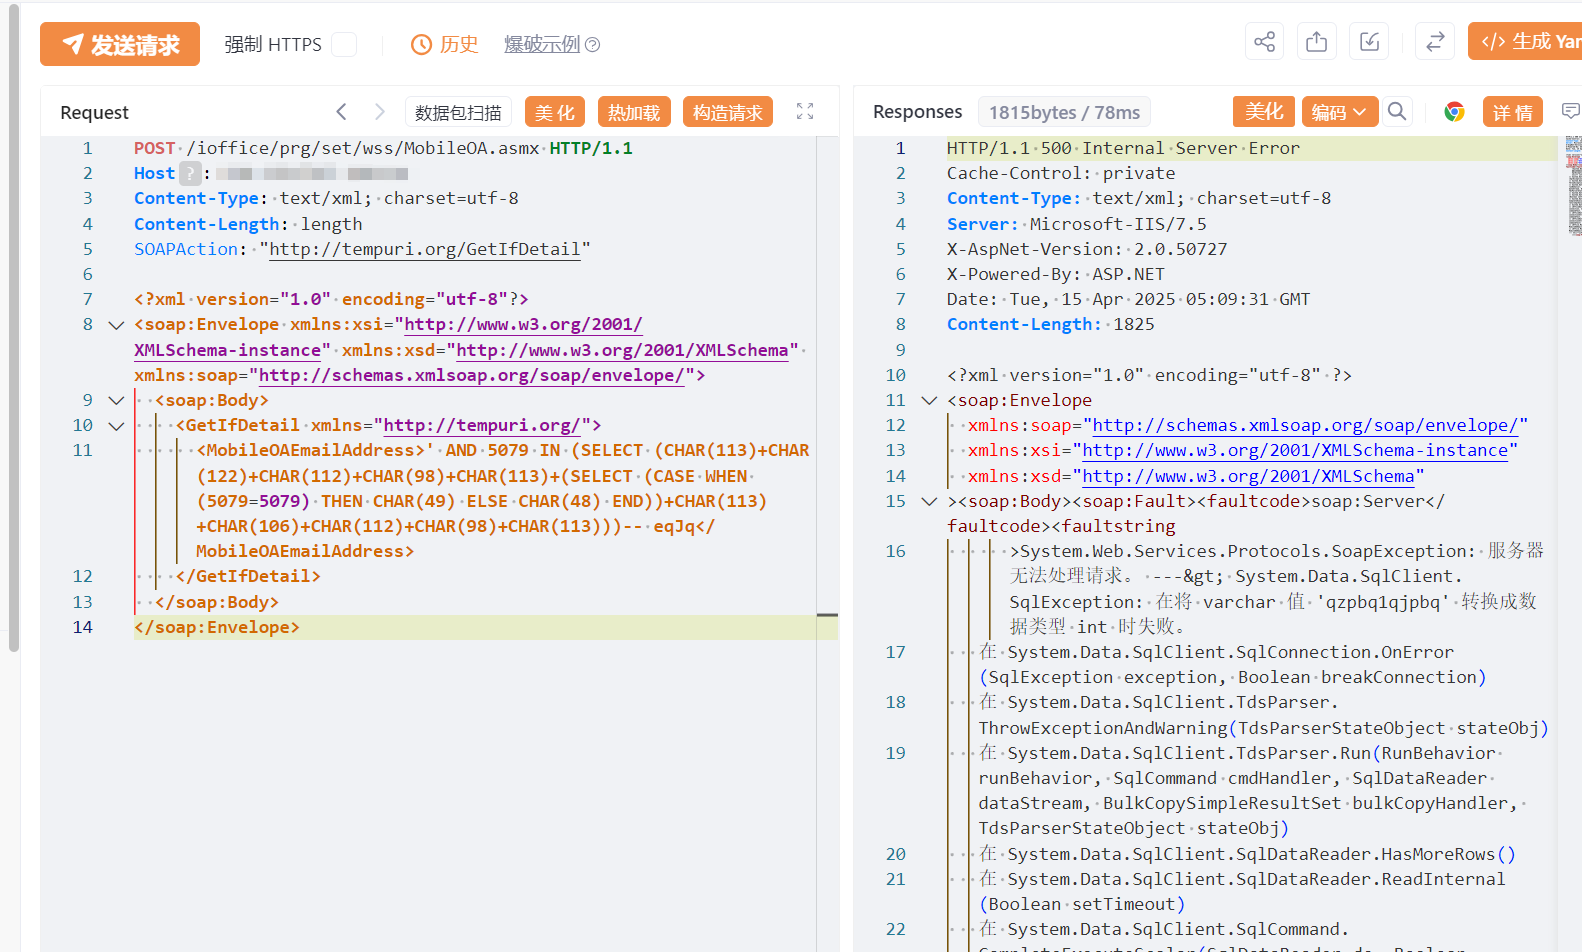Click the 1815bytes / 78ms response size tag
This screenshot has width=1582, height=952.
[x=1064, y=112]
